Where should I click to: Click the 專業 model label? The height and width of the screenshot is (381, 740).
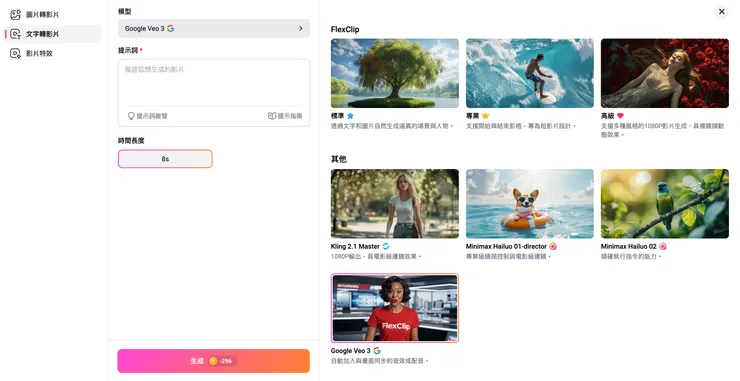[472, 116]
